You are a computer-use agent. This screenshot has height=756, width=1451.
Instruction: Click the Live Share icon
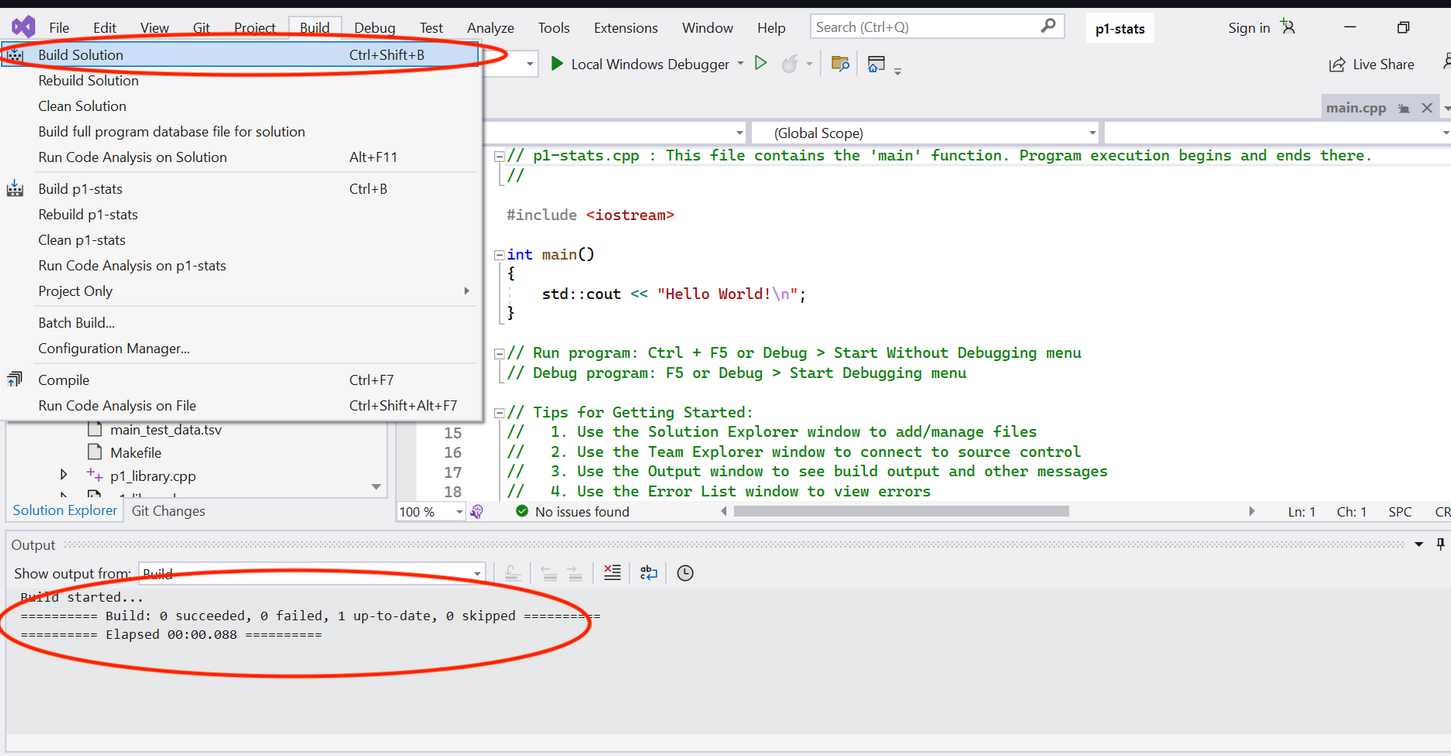tap(1337, 64)
